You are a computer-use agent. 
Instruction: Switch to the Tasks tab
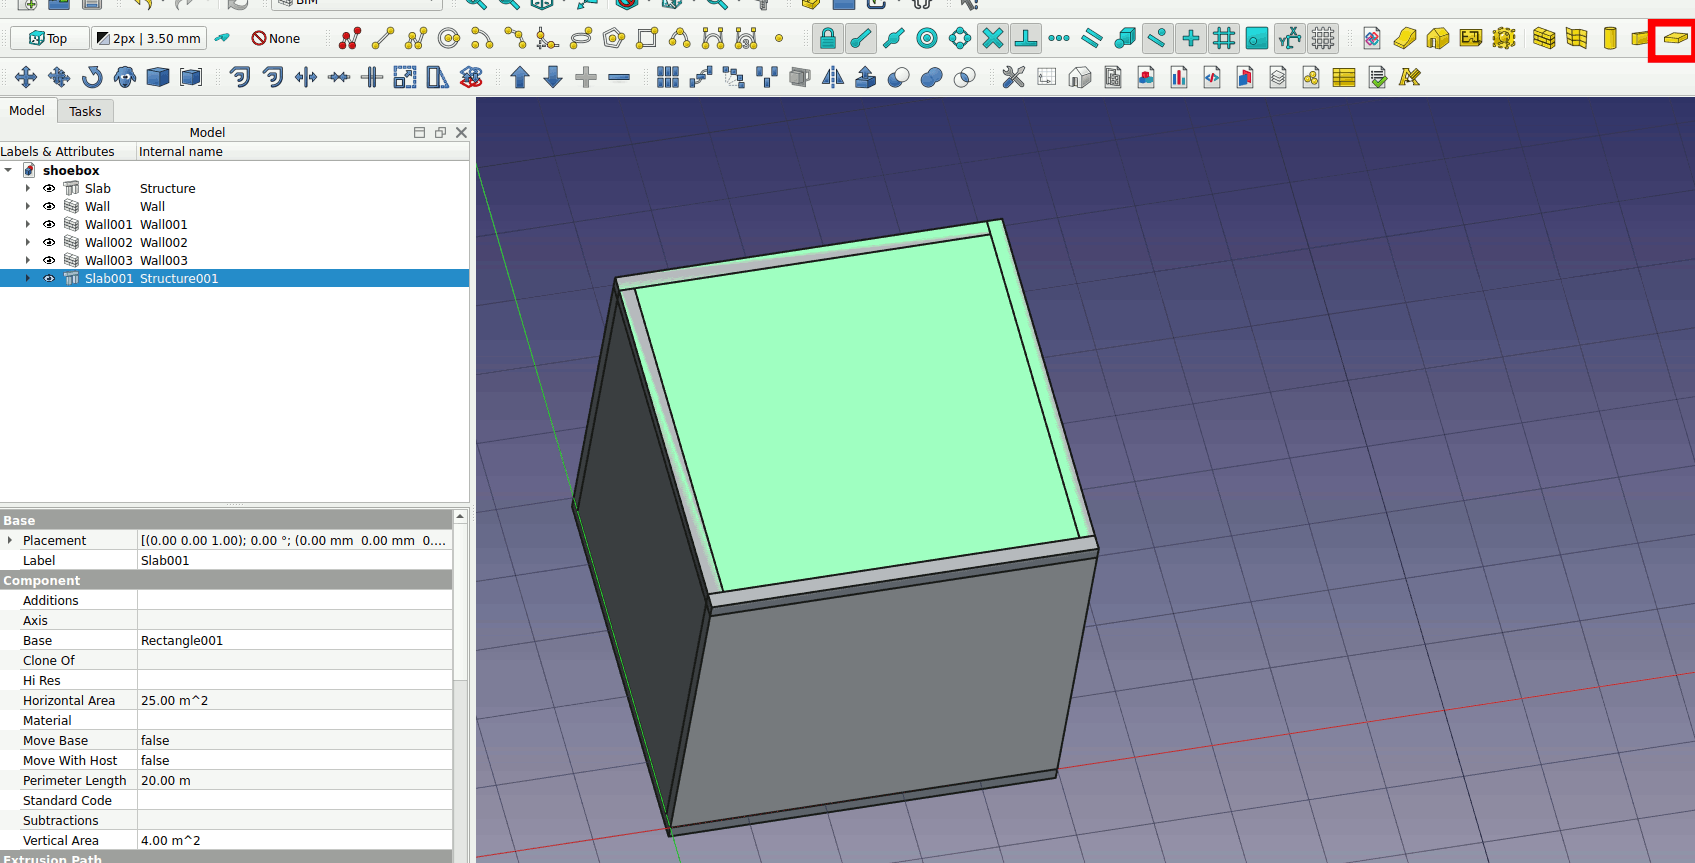point(85,112)
